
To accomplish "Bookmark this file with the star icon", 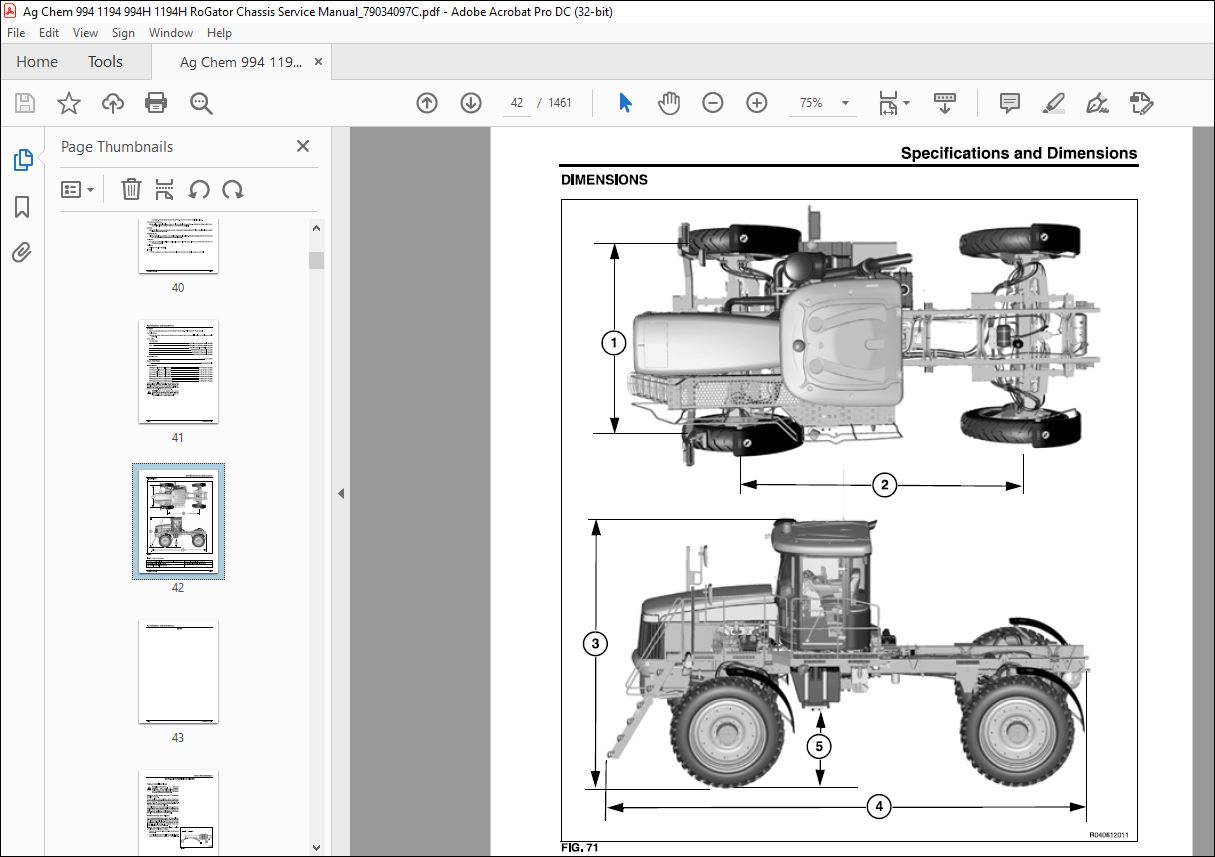I will pyautogui.click(x=68, y=103).
